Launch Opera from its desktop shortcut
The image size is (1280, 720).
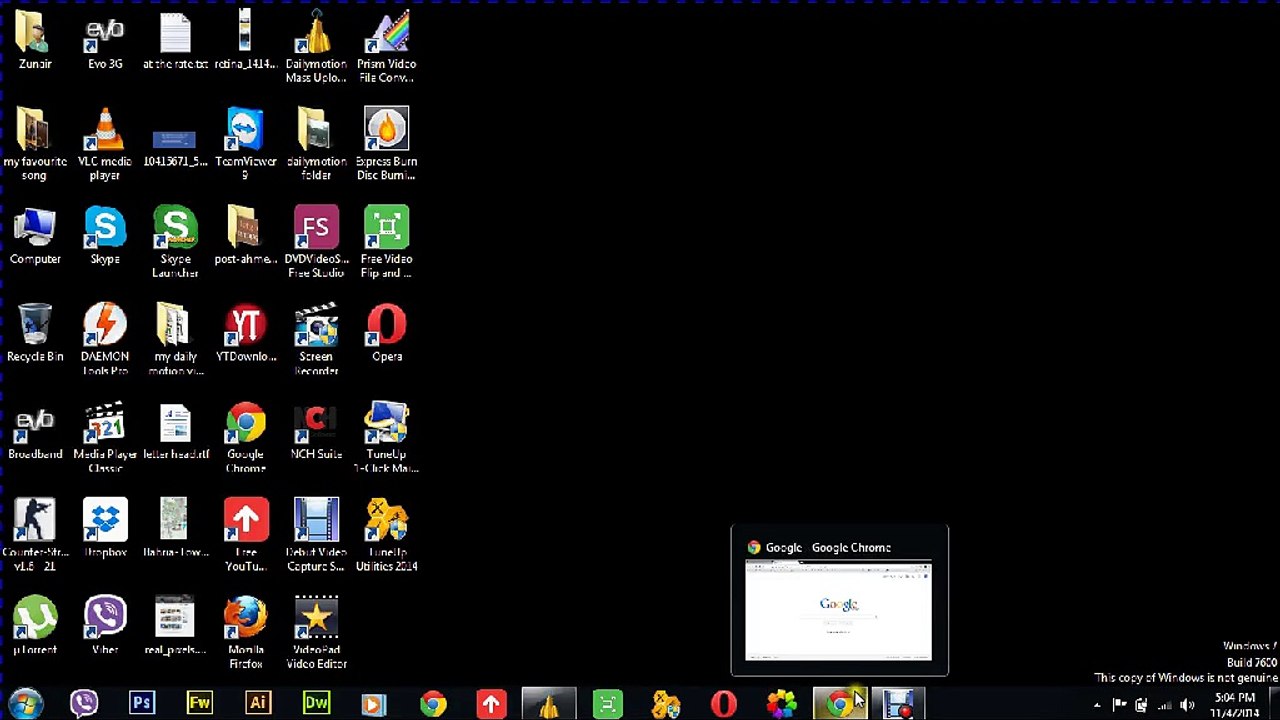[x=387, y=333]
